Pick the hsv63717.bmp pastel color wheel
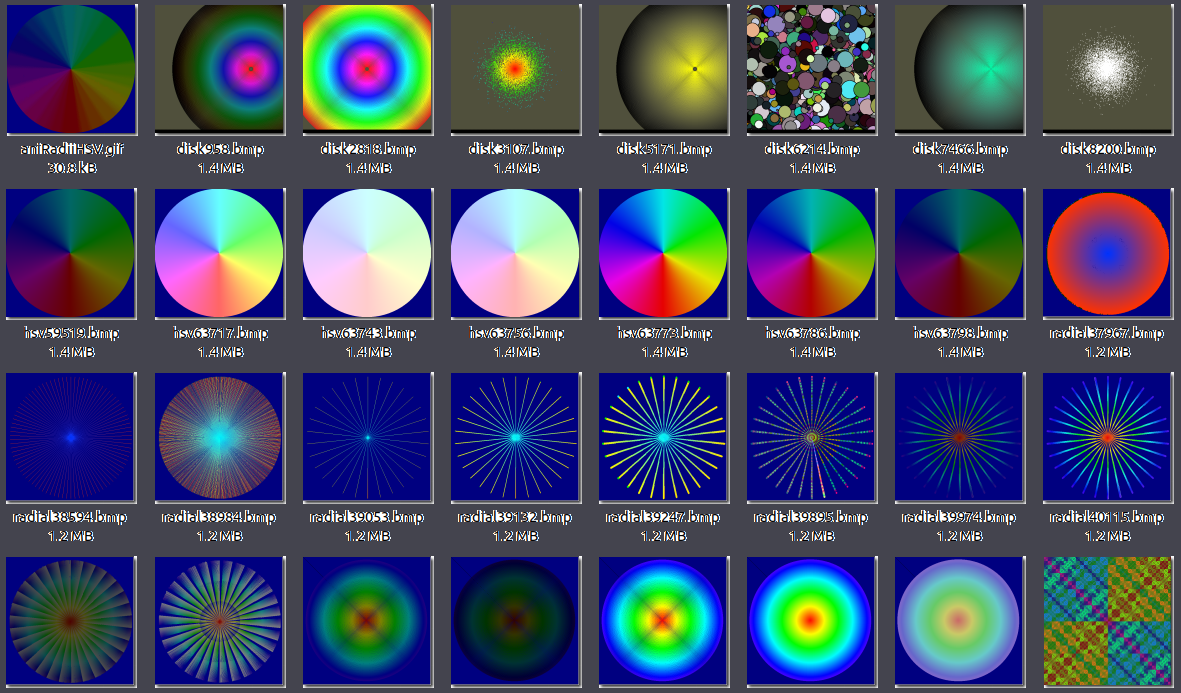This screenshot has height=693, width=1181. point(218,253)
